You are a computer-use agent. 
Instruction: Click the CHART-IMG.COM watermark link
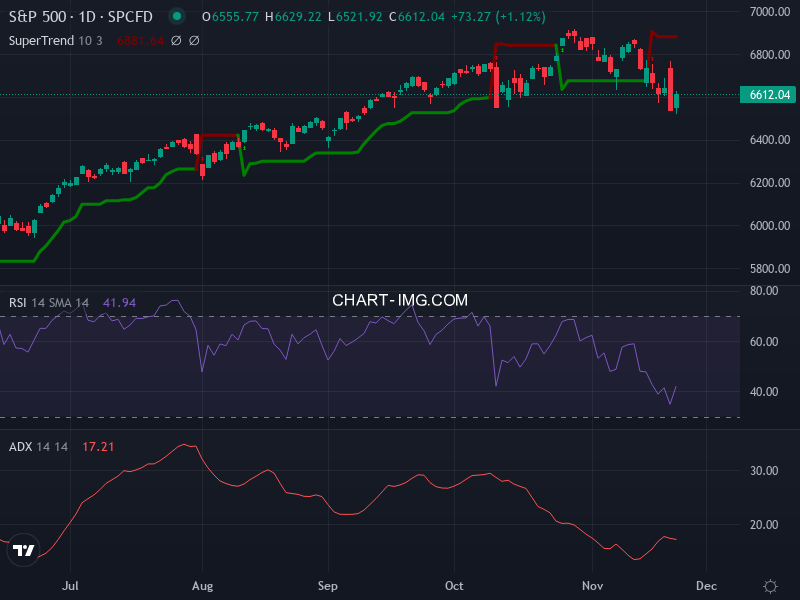(x=400, y=299)
